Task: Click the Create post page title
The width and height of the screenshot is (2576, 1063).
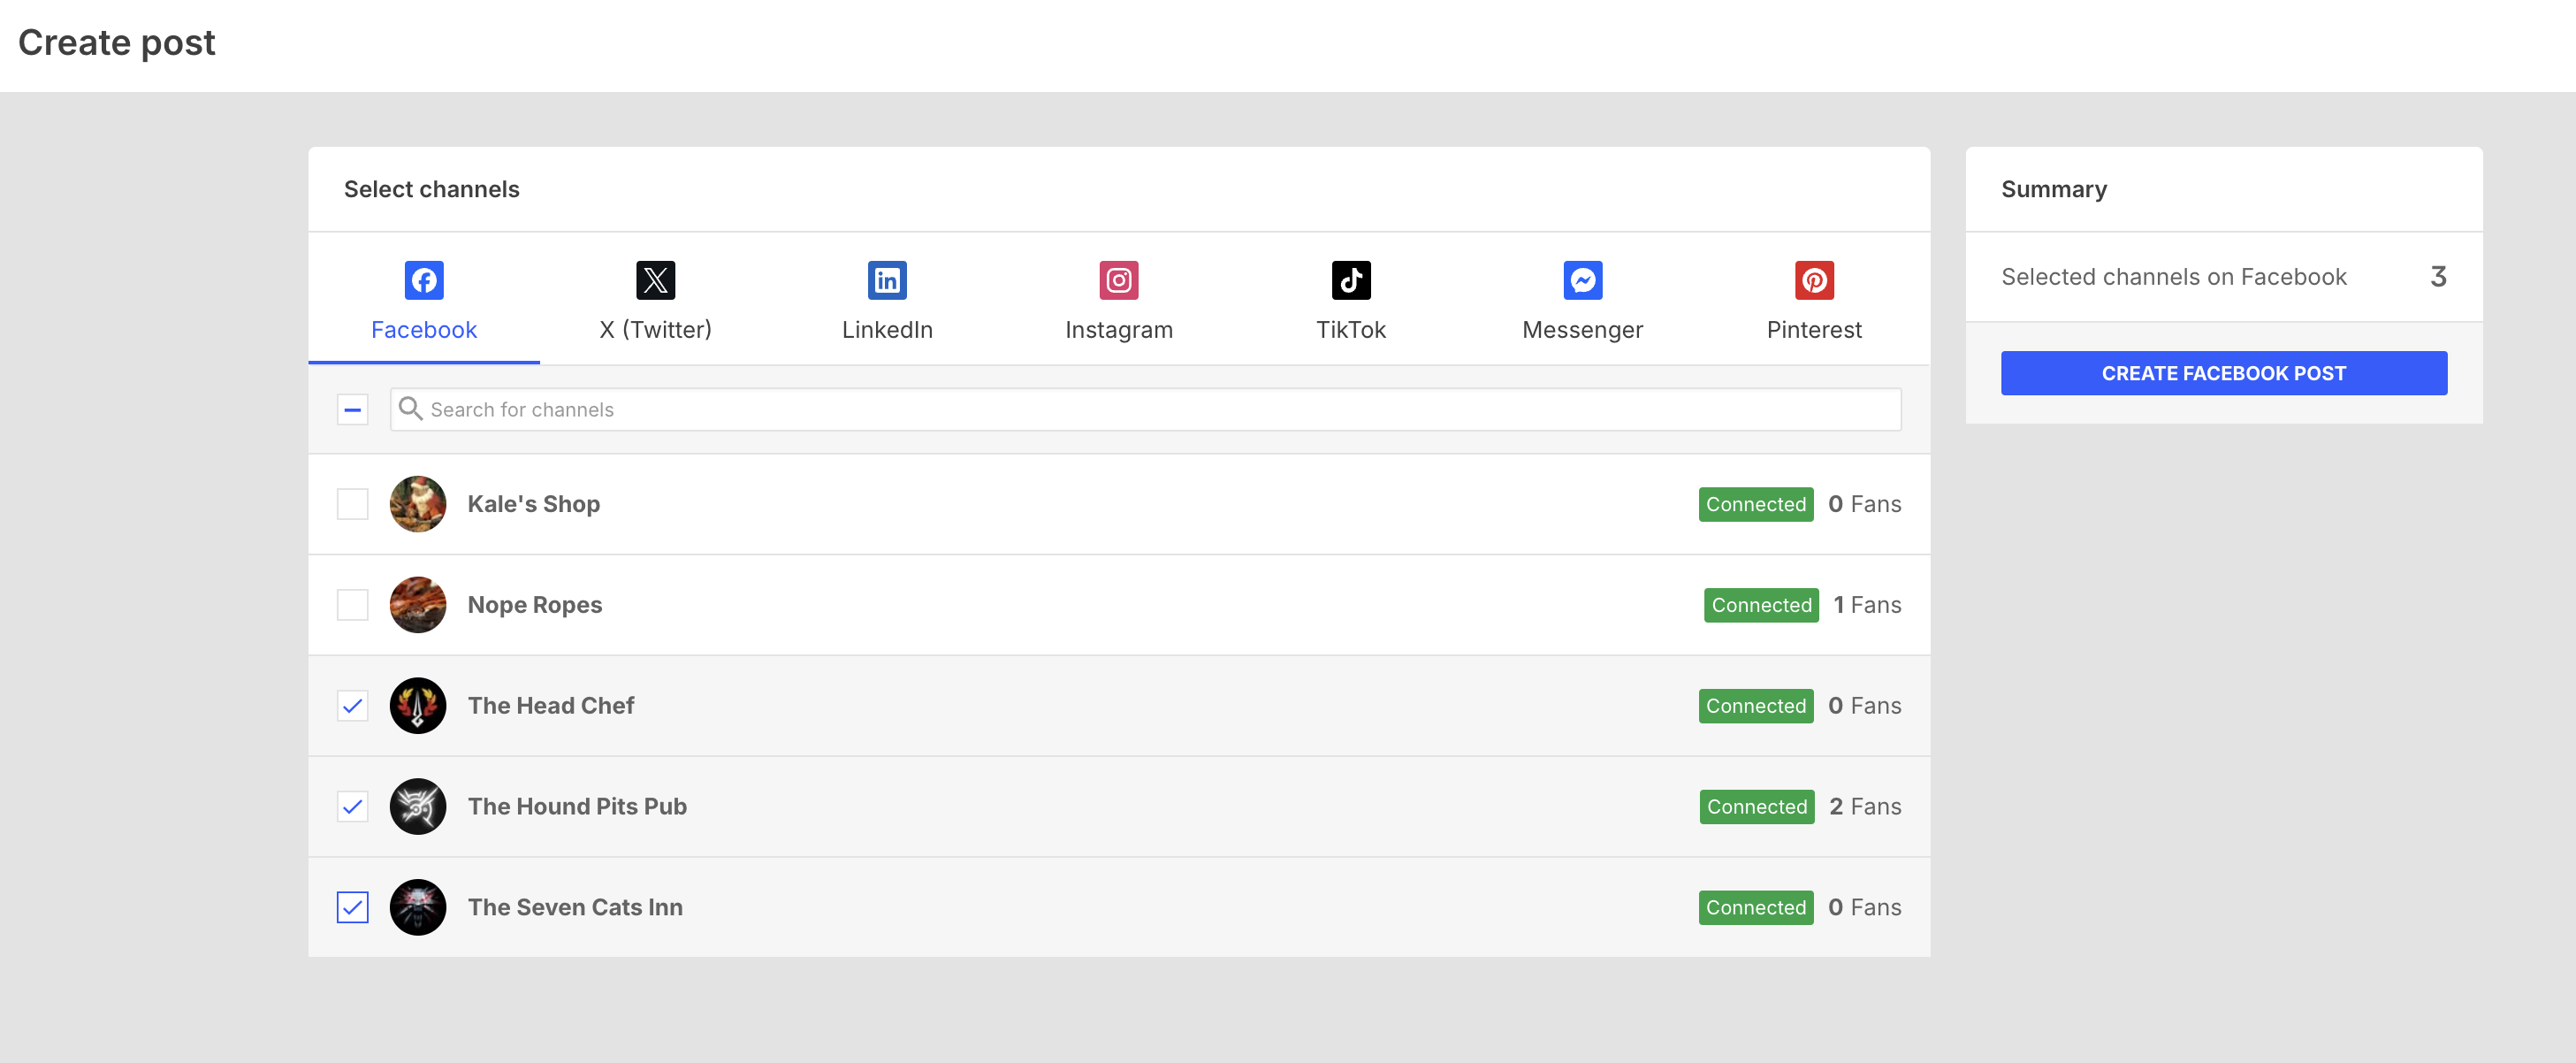Action: tap(117, 43)
